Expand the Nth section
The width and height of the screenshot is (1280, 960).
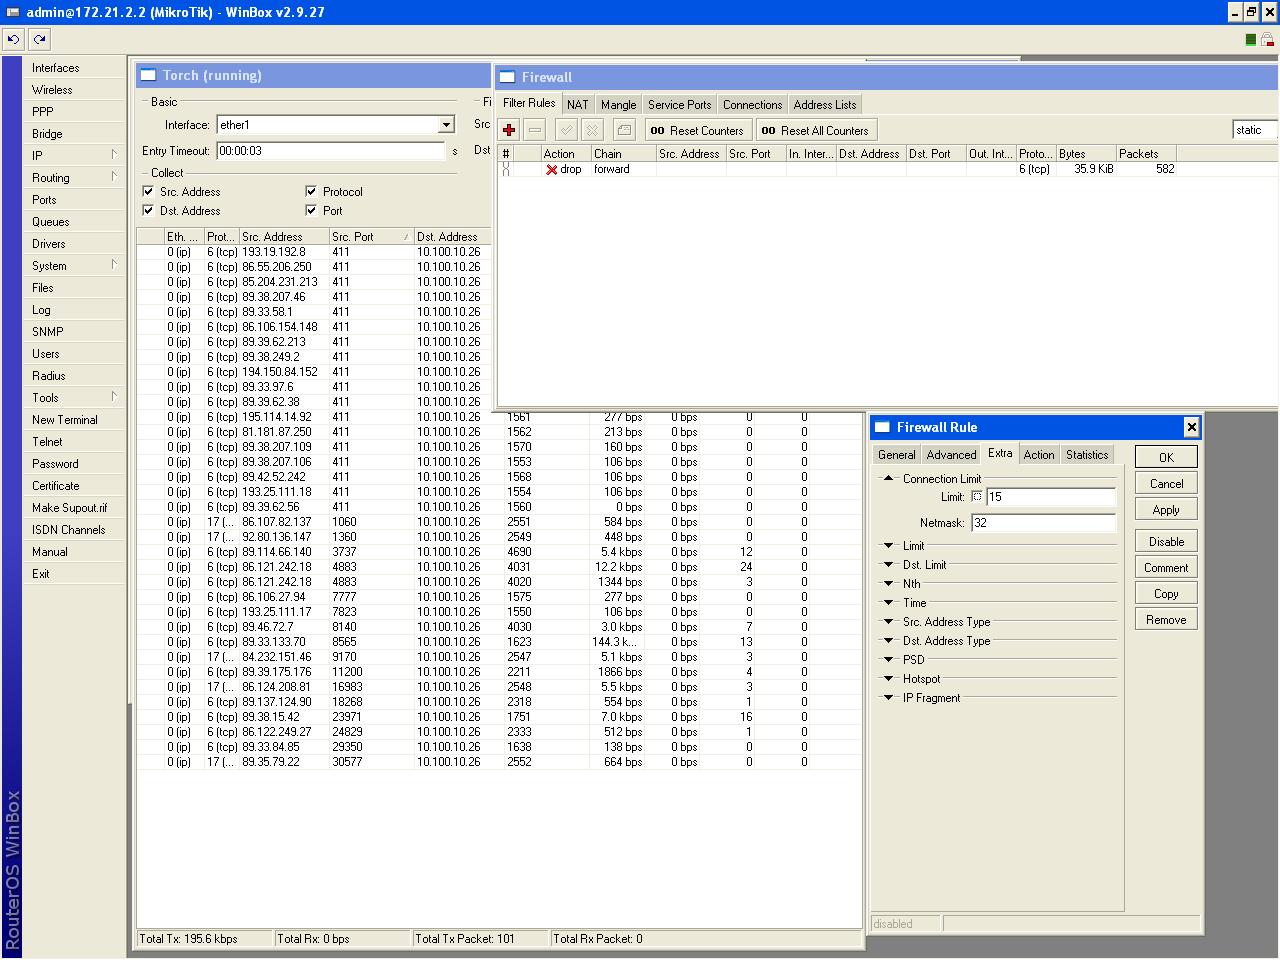coord(887,584)
